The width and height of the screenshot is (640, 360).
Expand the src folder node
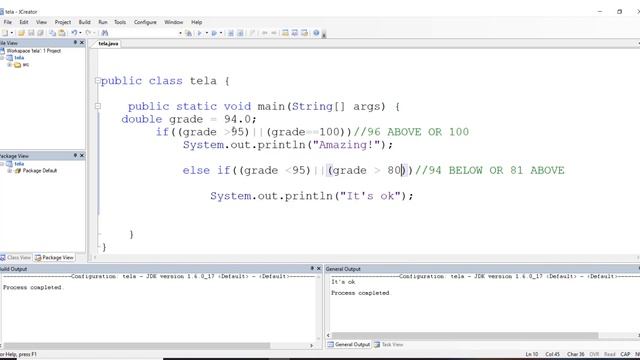9,65
